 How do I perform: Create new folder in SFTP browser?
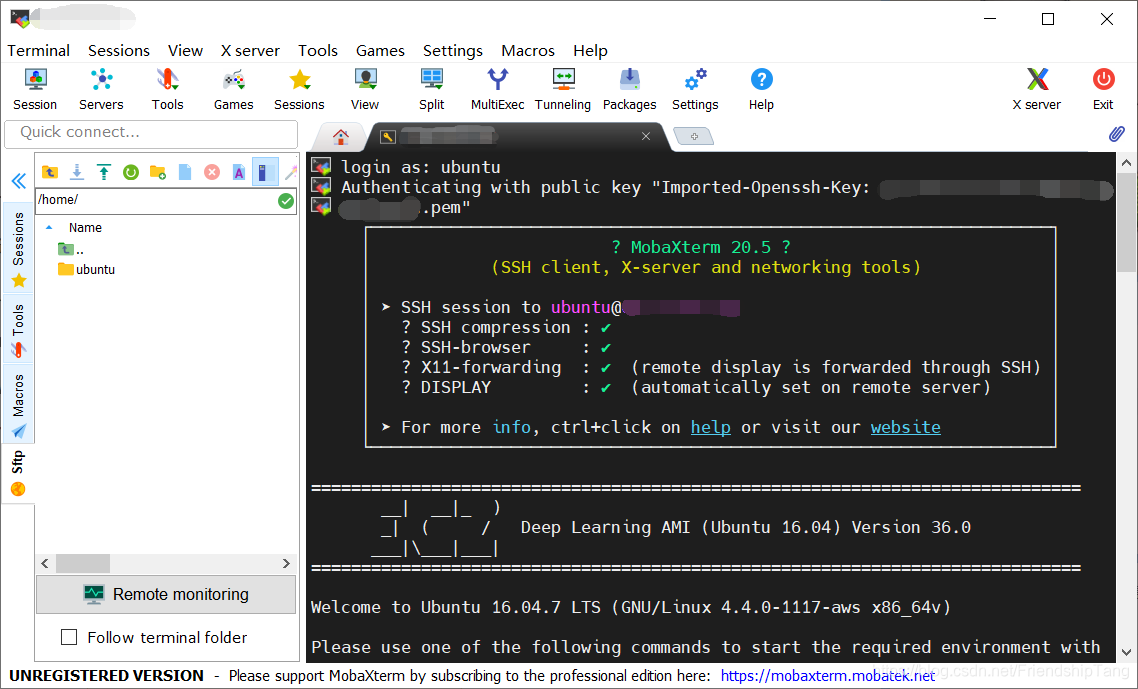pos(157,172)
